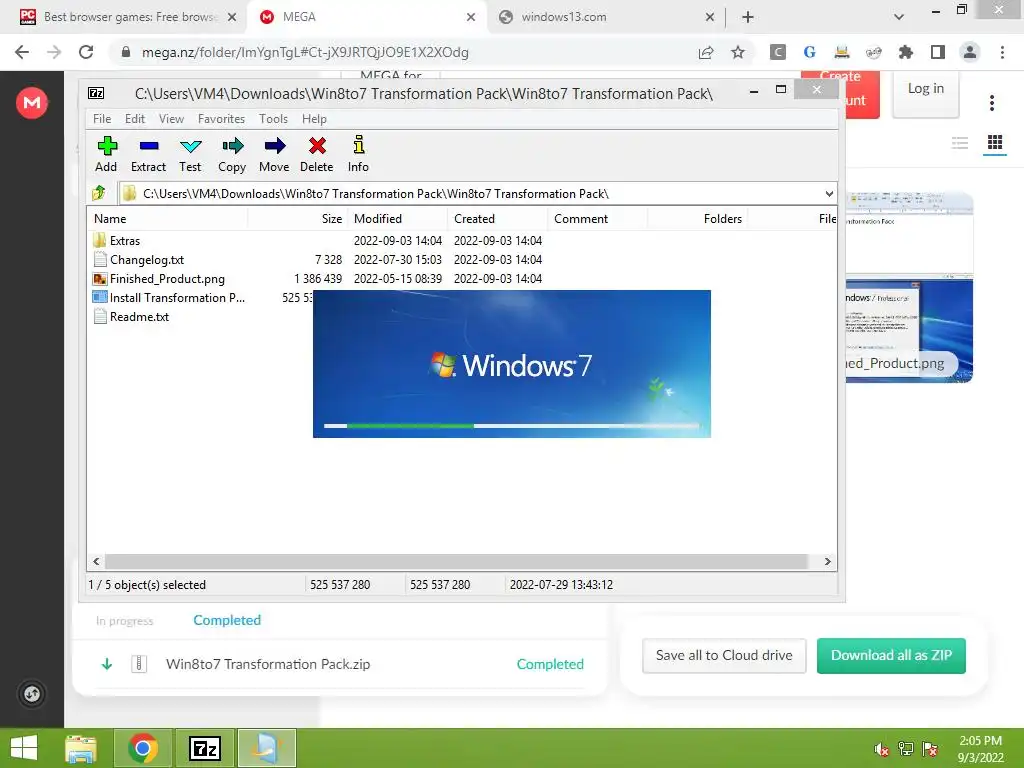Open MEGA three-dot options menu
Image resolution: width=1024 pixels, height=768 pixels.
(992, 103)
